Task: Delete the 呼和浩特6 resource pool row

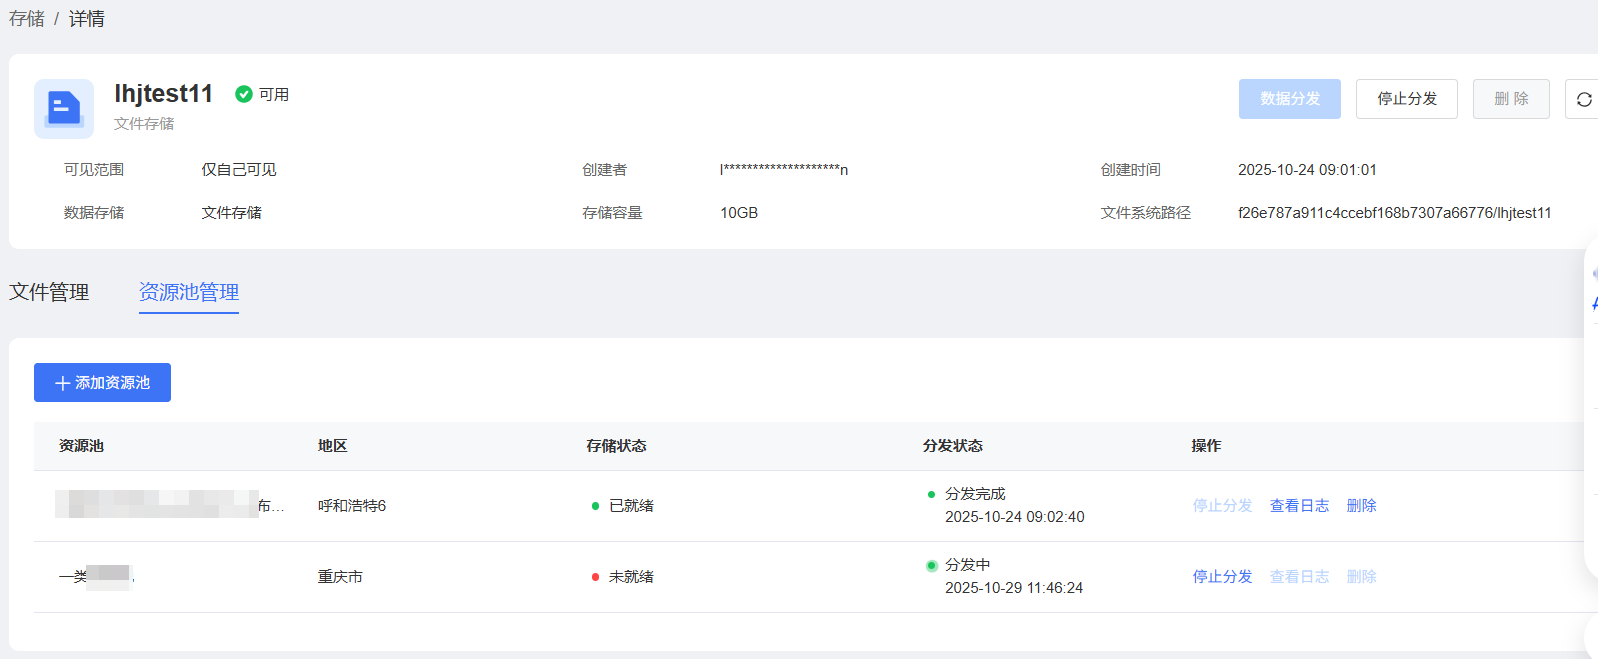Action: pyautogui.click(x=1361, y=506)
